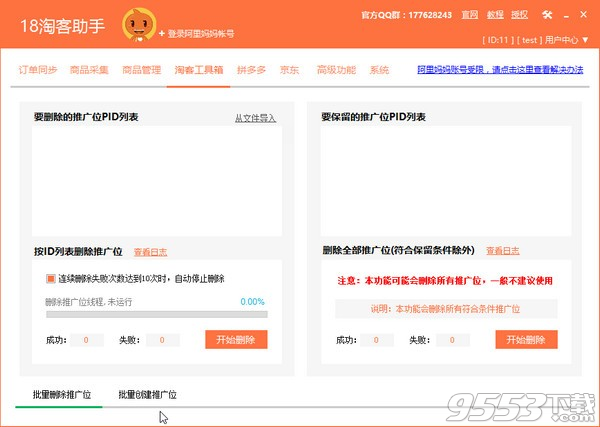This screenshot has width=600, height=427.
Task: Select the 淘客工具箱 tab
Action: click(199, 70)
